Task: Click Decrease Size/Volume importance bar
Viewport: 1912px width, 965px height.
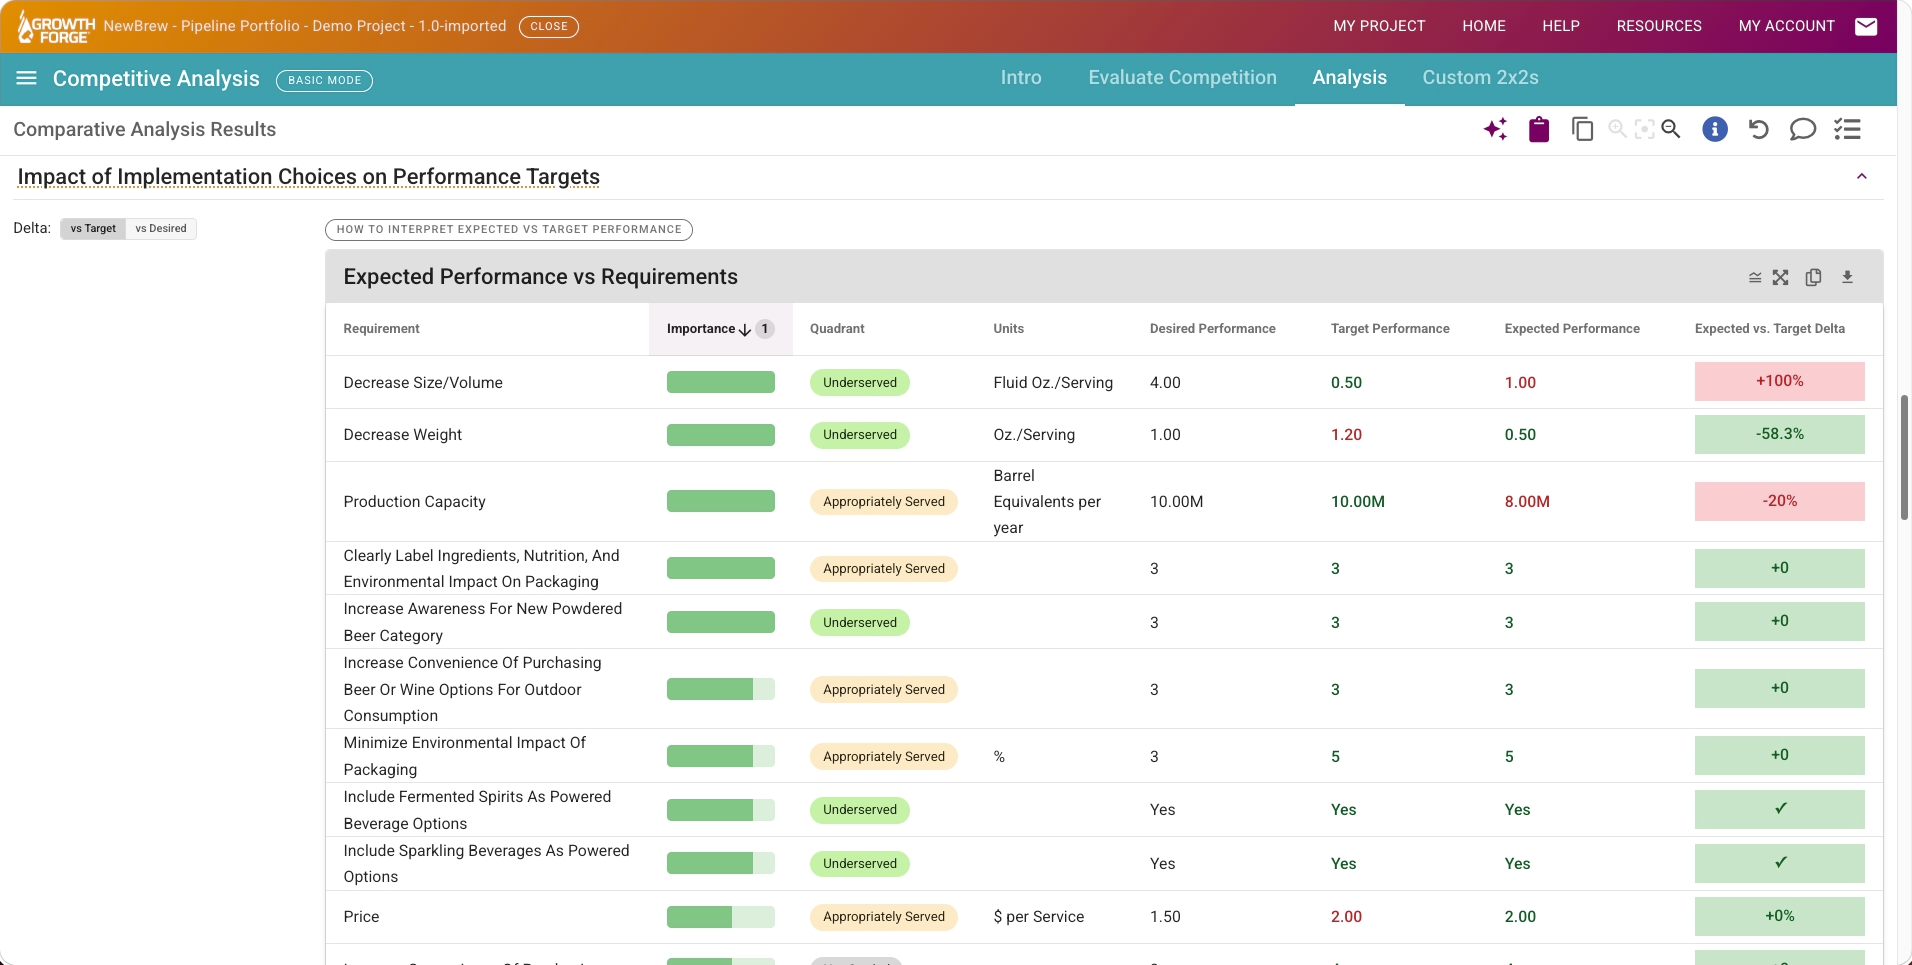Action: tap(720, 382)
